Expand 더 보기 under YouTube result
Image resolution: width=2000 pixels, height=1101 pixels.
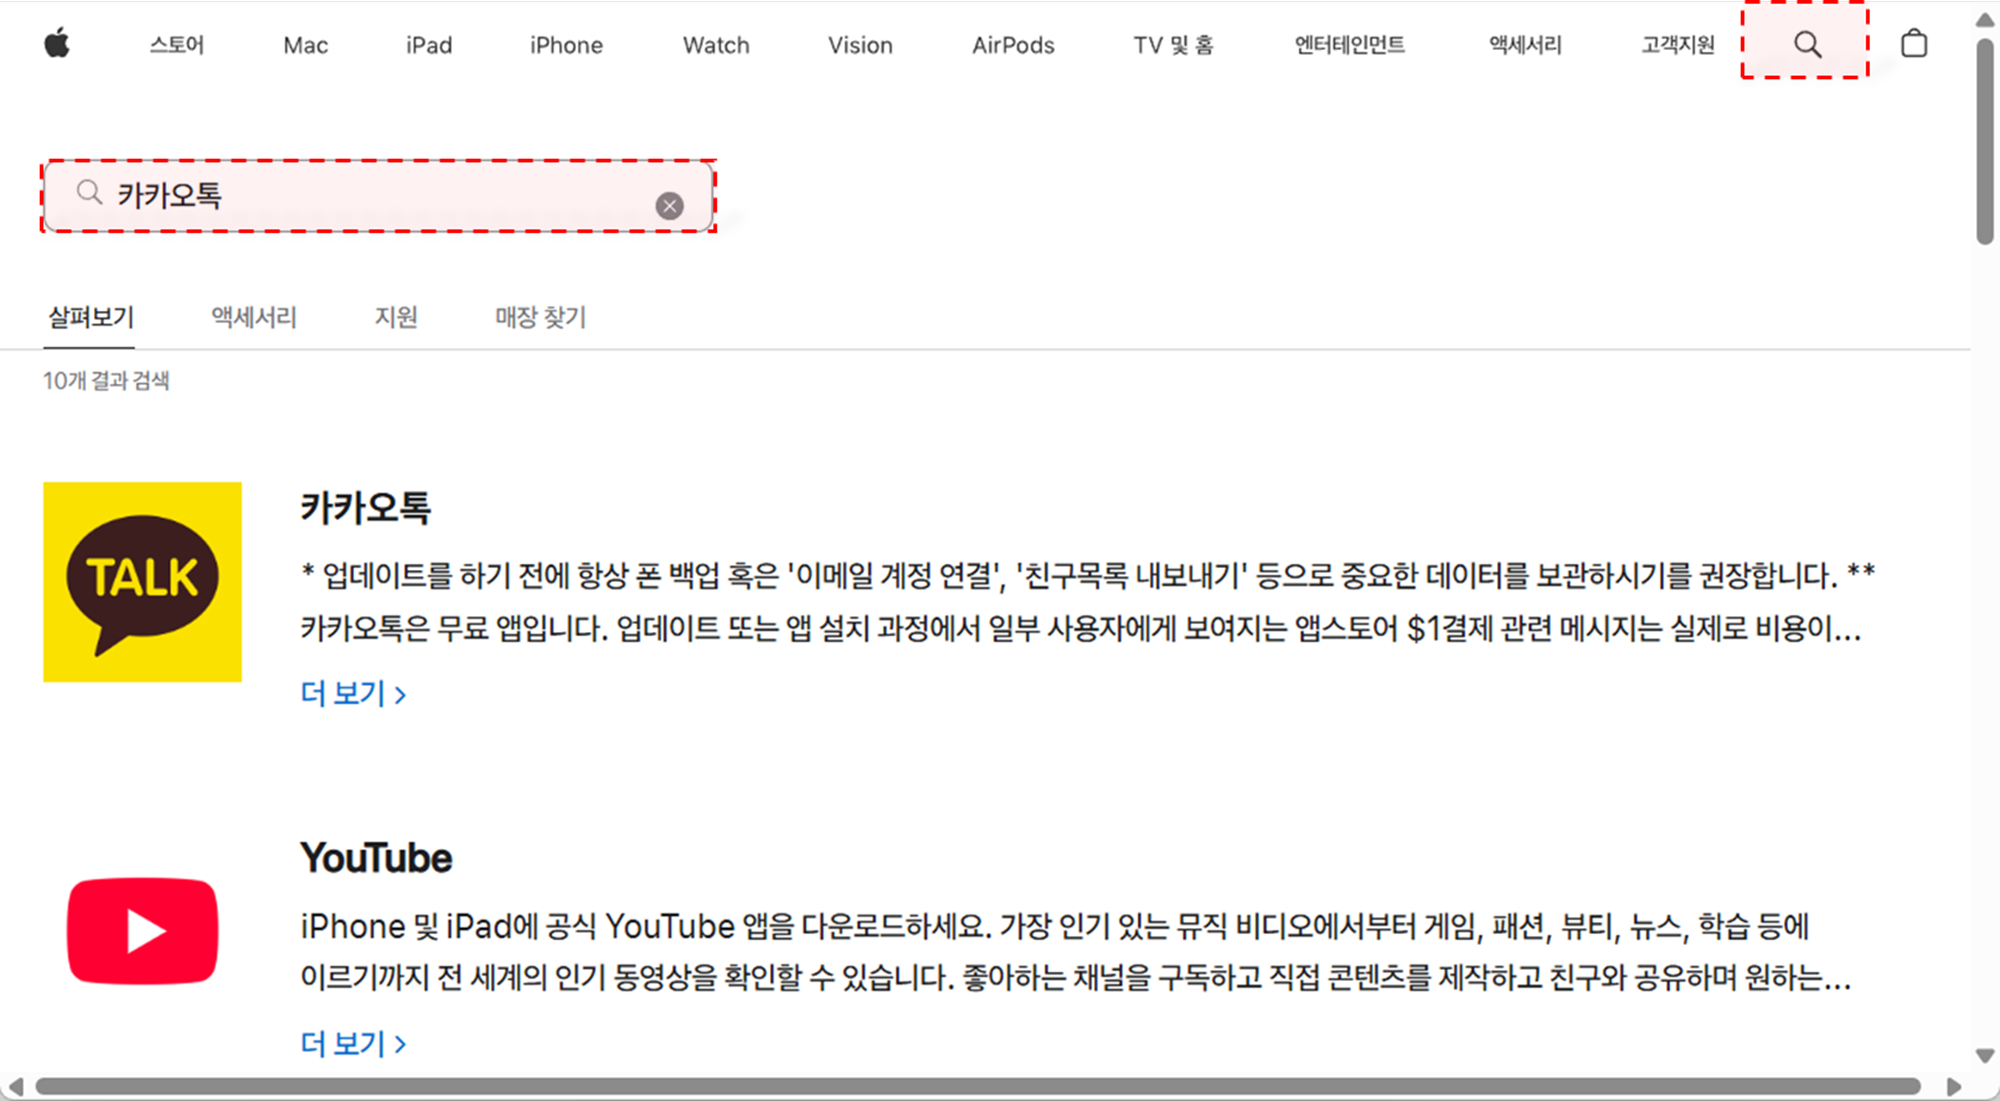(x=353, y=1044)
